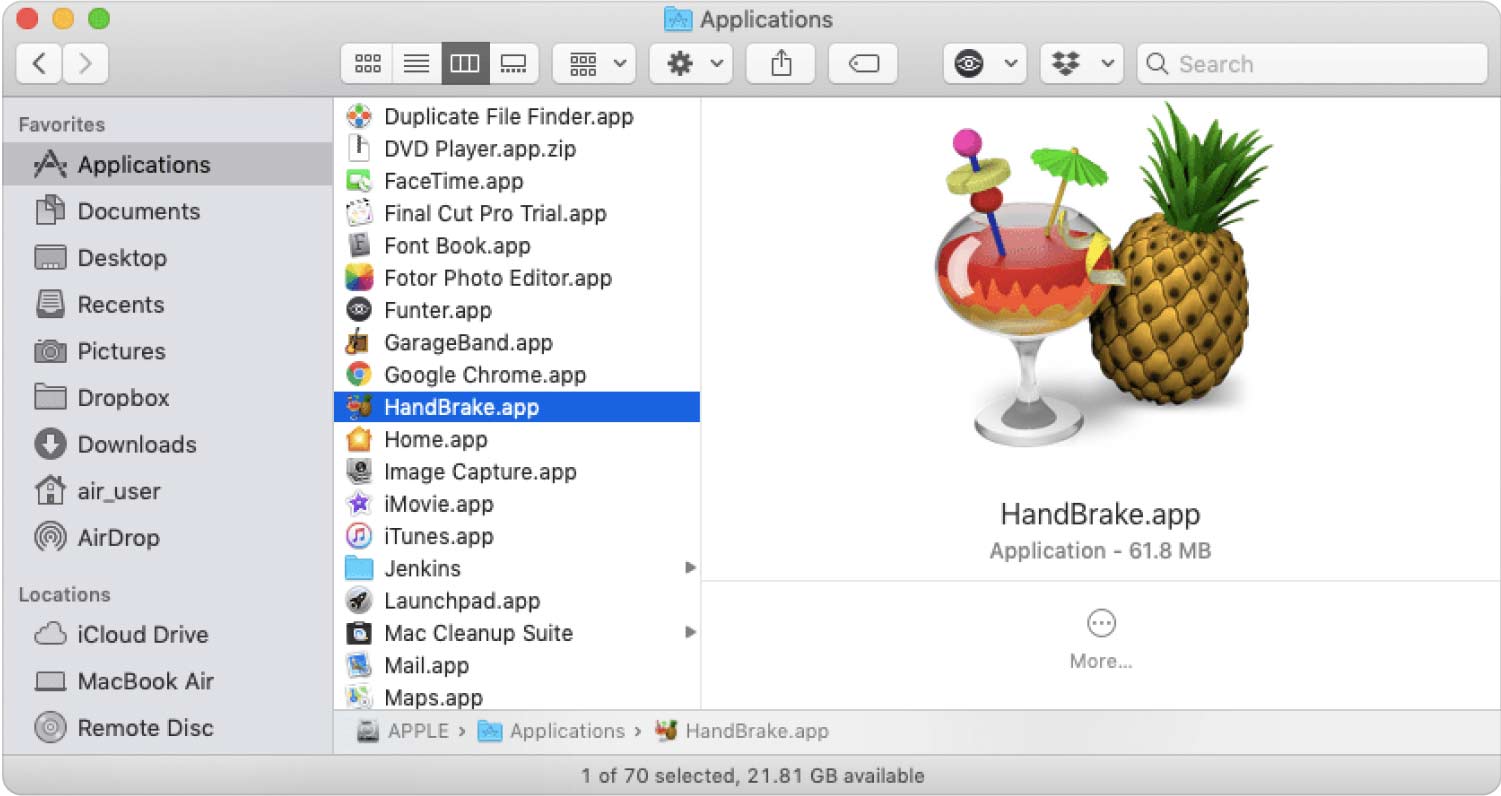Open air_user home folder in sidebar
This screenshot has height=796, width=1501.
coord(167,491)
